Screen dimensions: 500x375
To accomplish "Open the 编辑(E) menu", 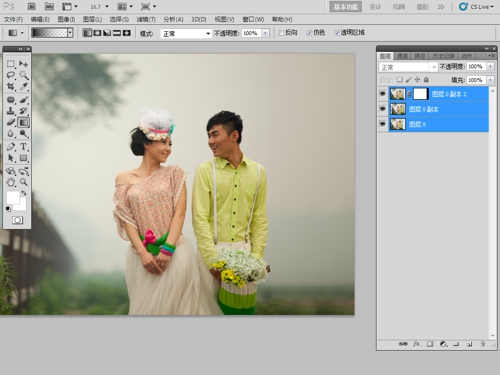I will (x=40, y=19).
